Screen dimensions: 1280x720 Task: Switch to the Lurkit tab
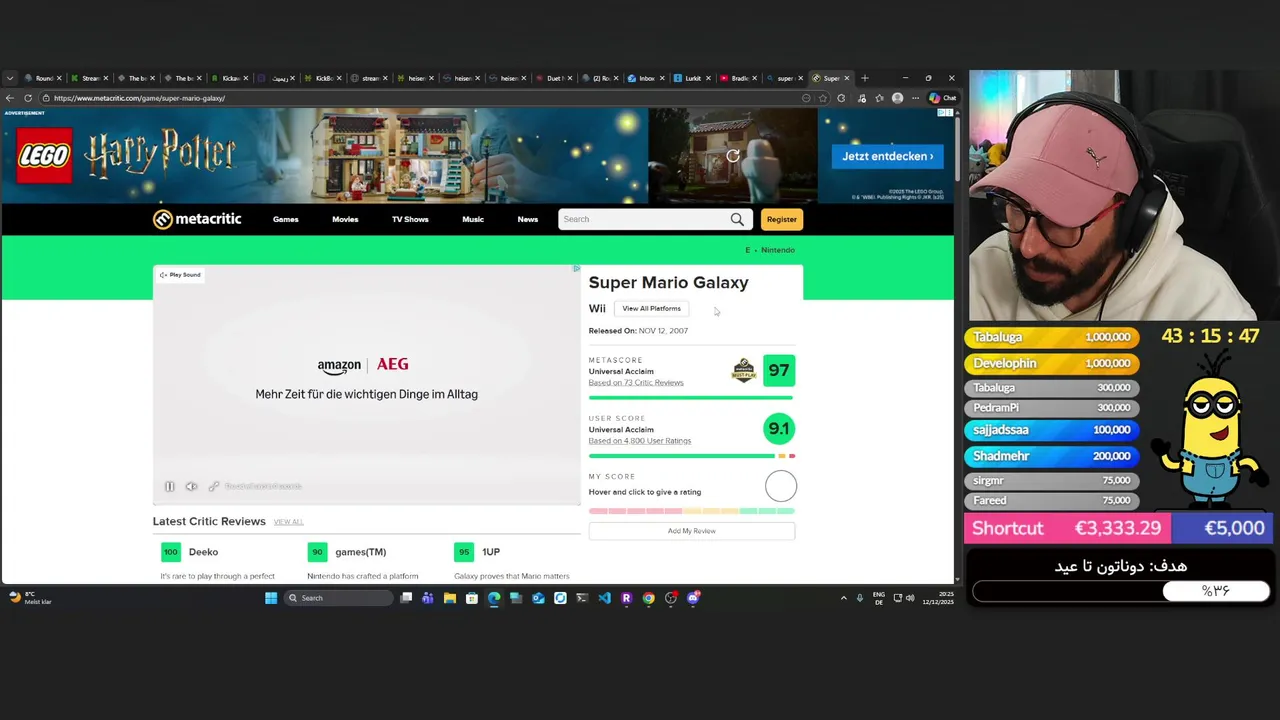[x=692, y=78]
